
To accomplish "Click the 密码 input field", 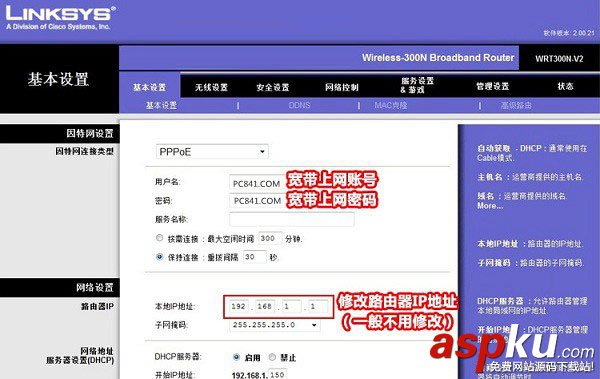I will [257, 201].
